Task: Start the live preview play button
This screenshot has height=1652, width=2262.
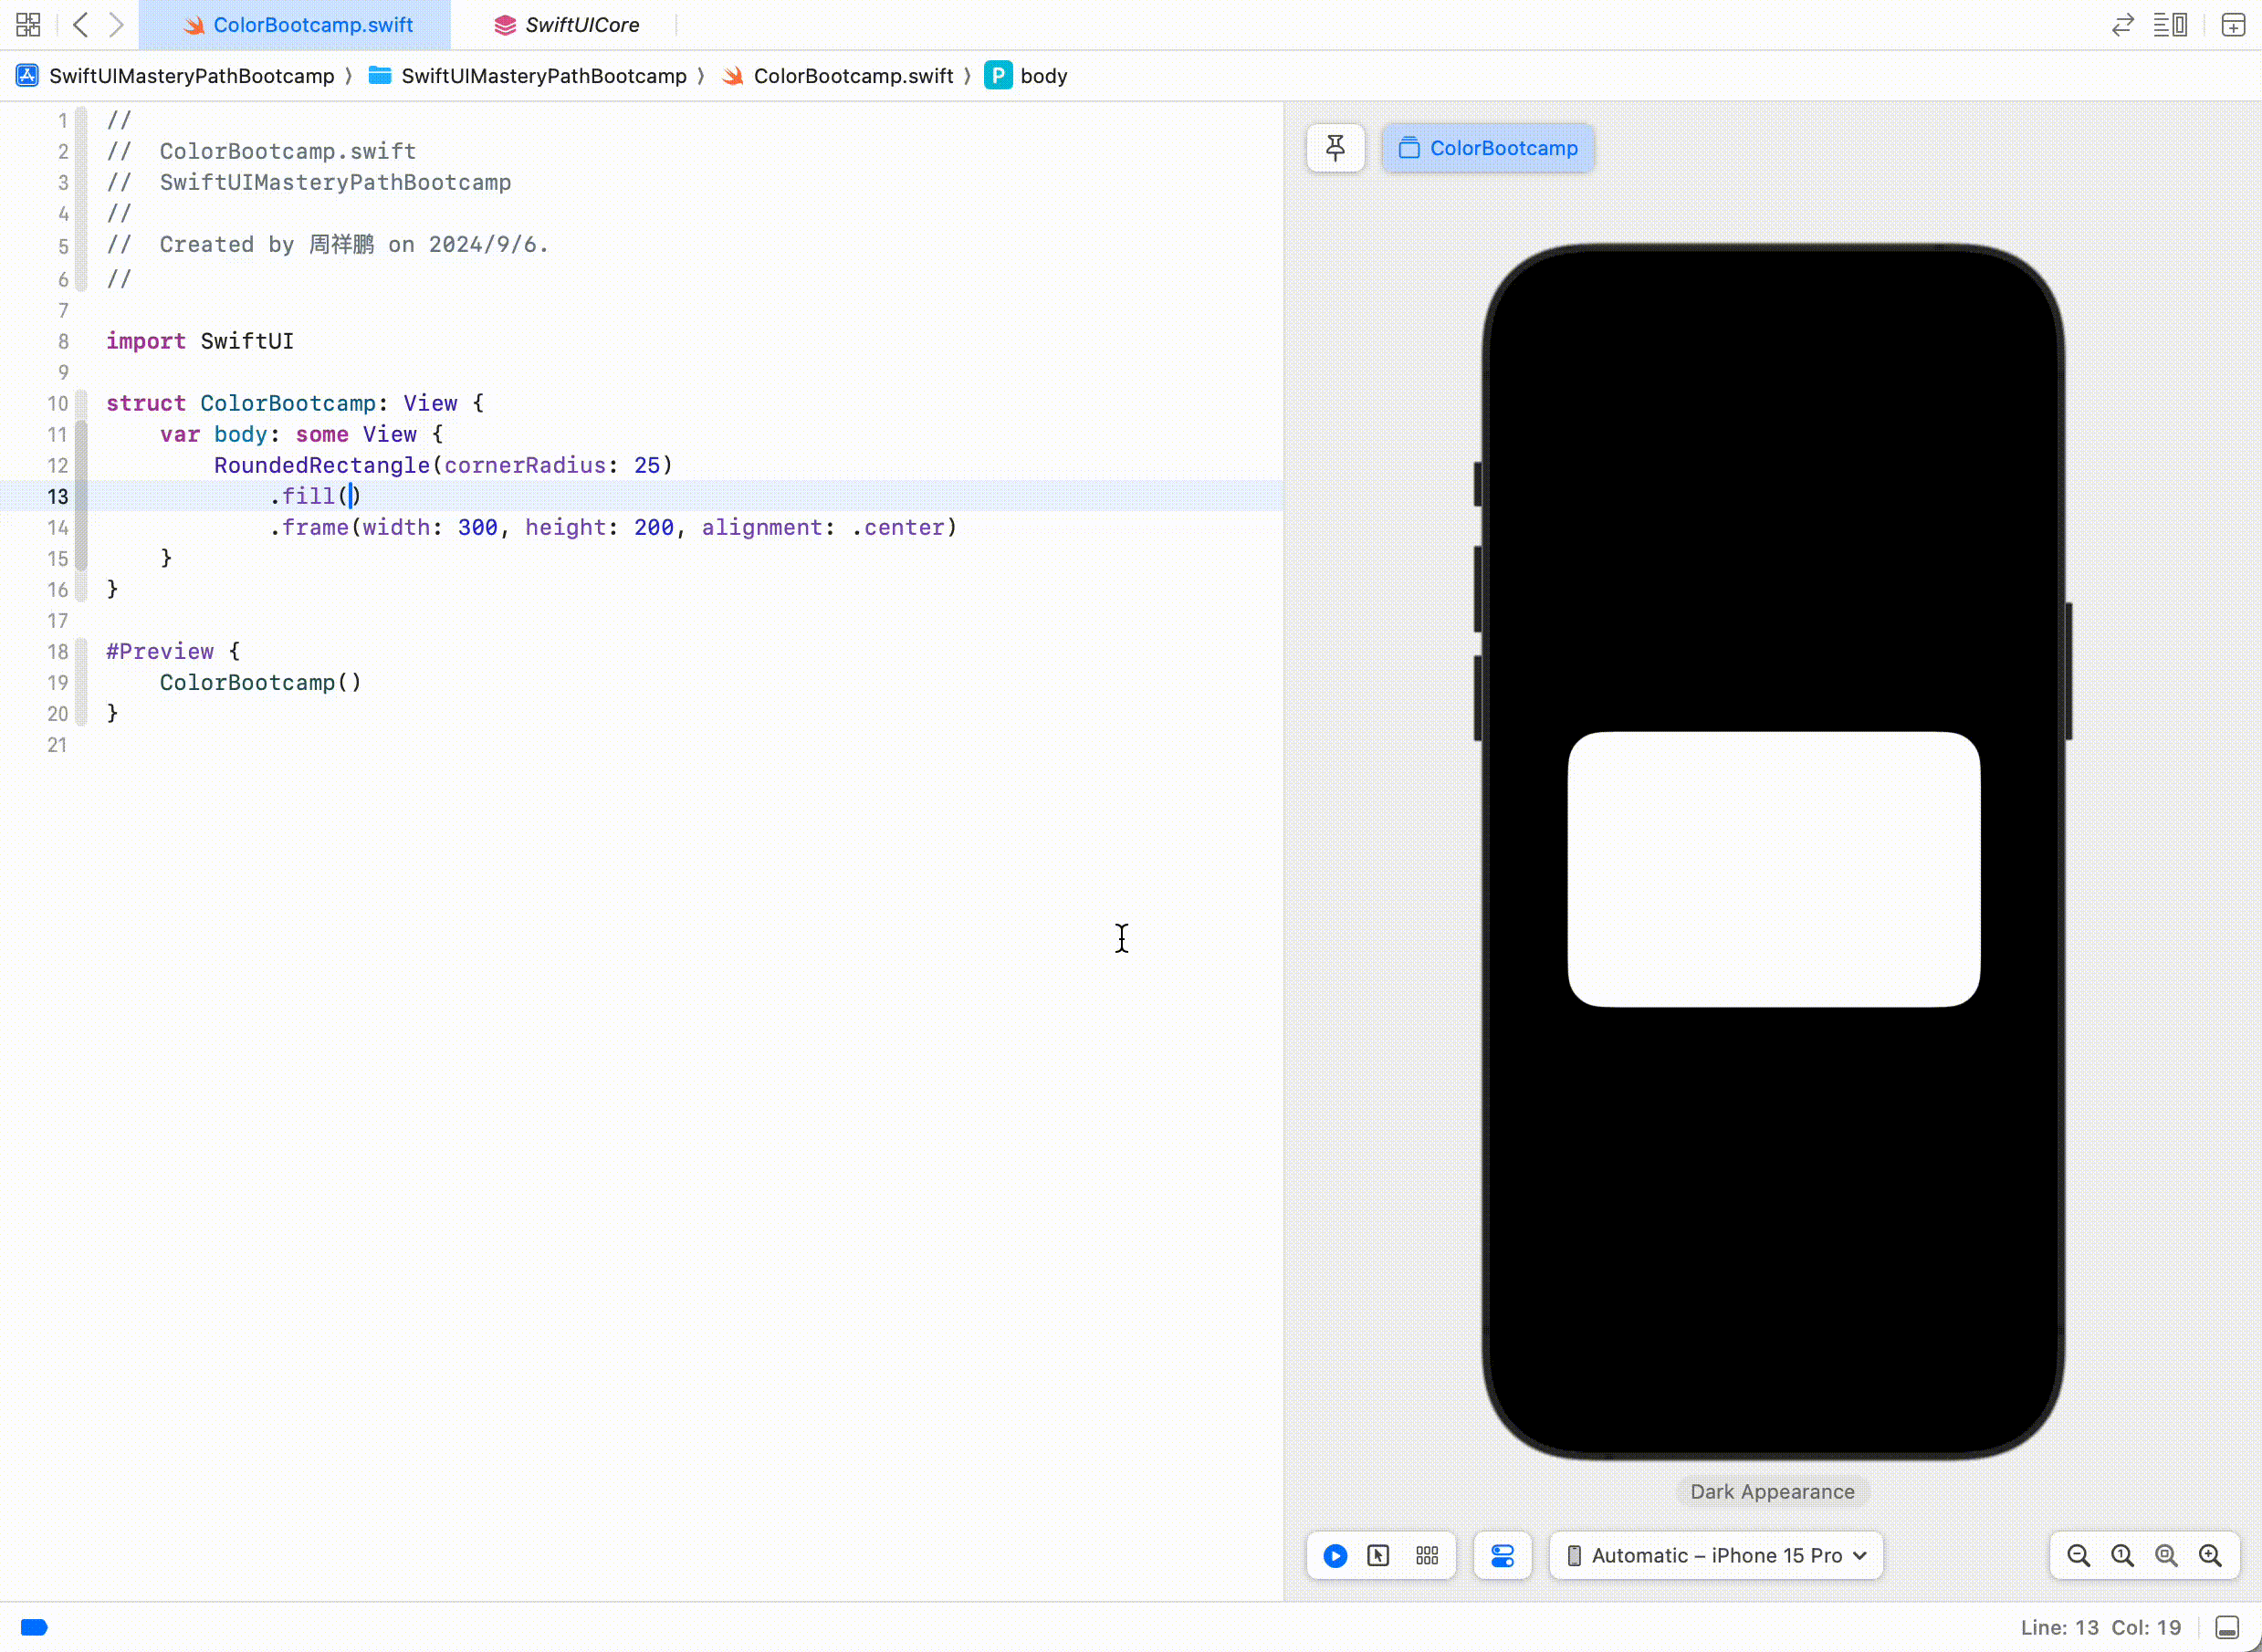Action: pyautogui.click(x=1335, y=1556)
